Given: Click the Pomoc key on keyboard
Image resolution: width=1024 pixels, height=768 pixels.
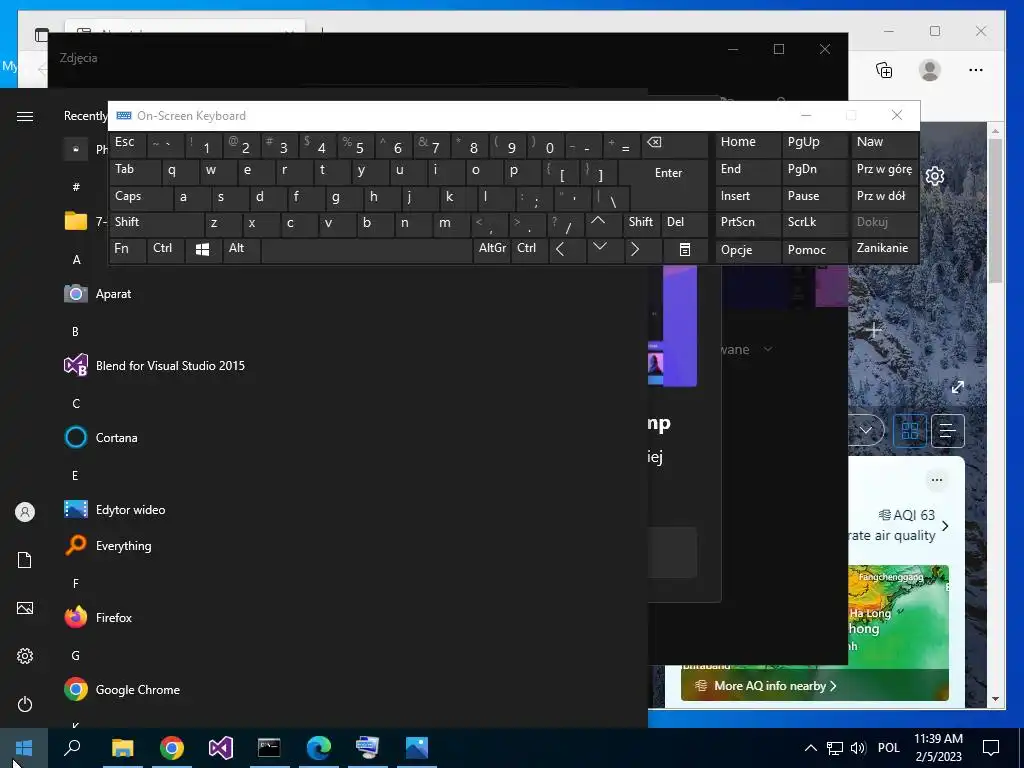Looking at the screenshot, I should (x=815, y=251).
